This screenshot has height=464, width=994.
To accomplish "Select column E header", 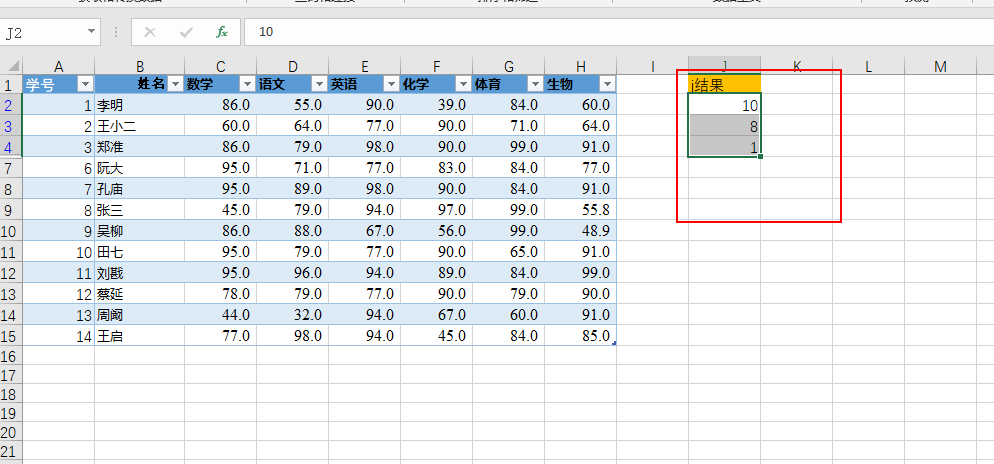I will 365,66.
